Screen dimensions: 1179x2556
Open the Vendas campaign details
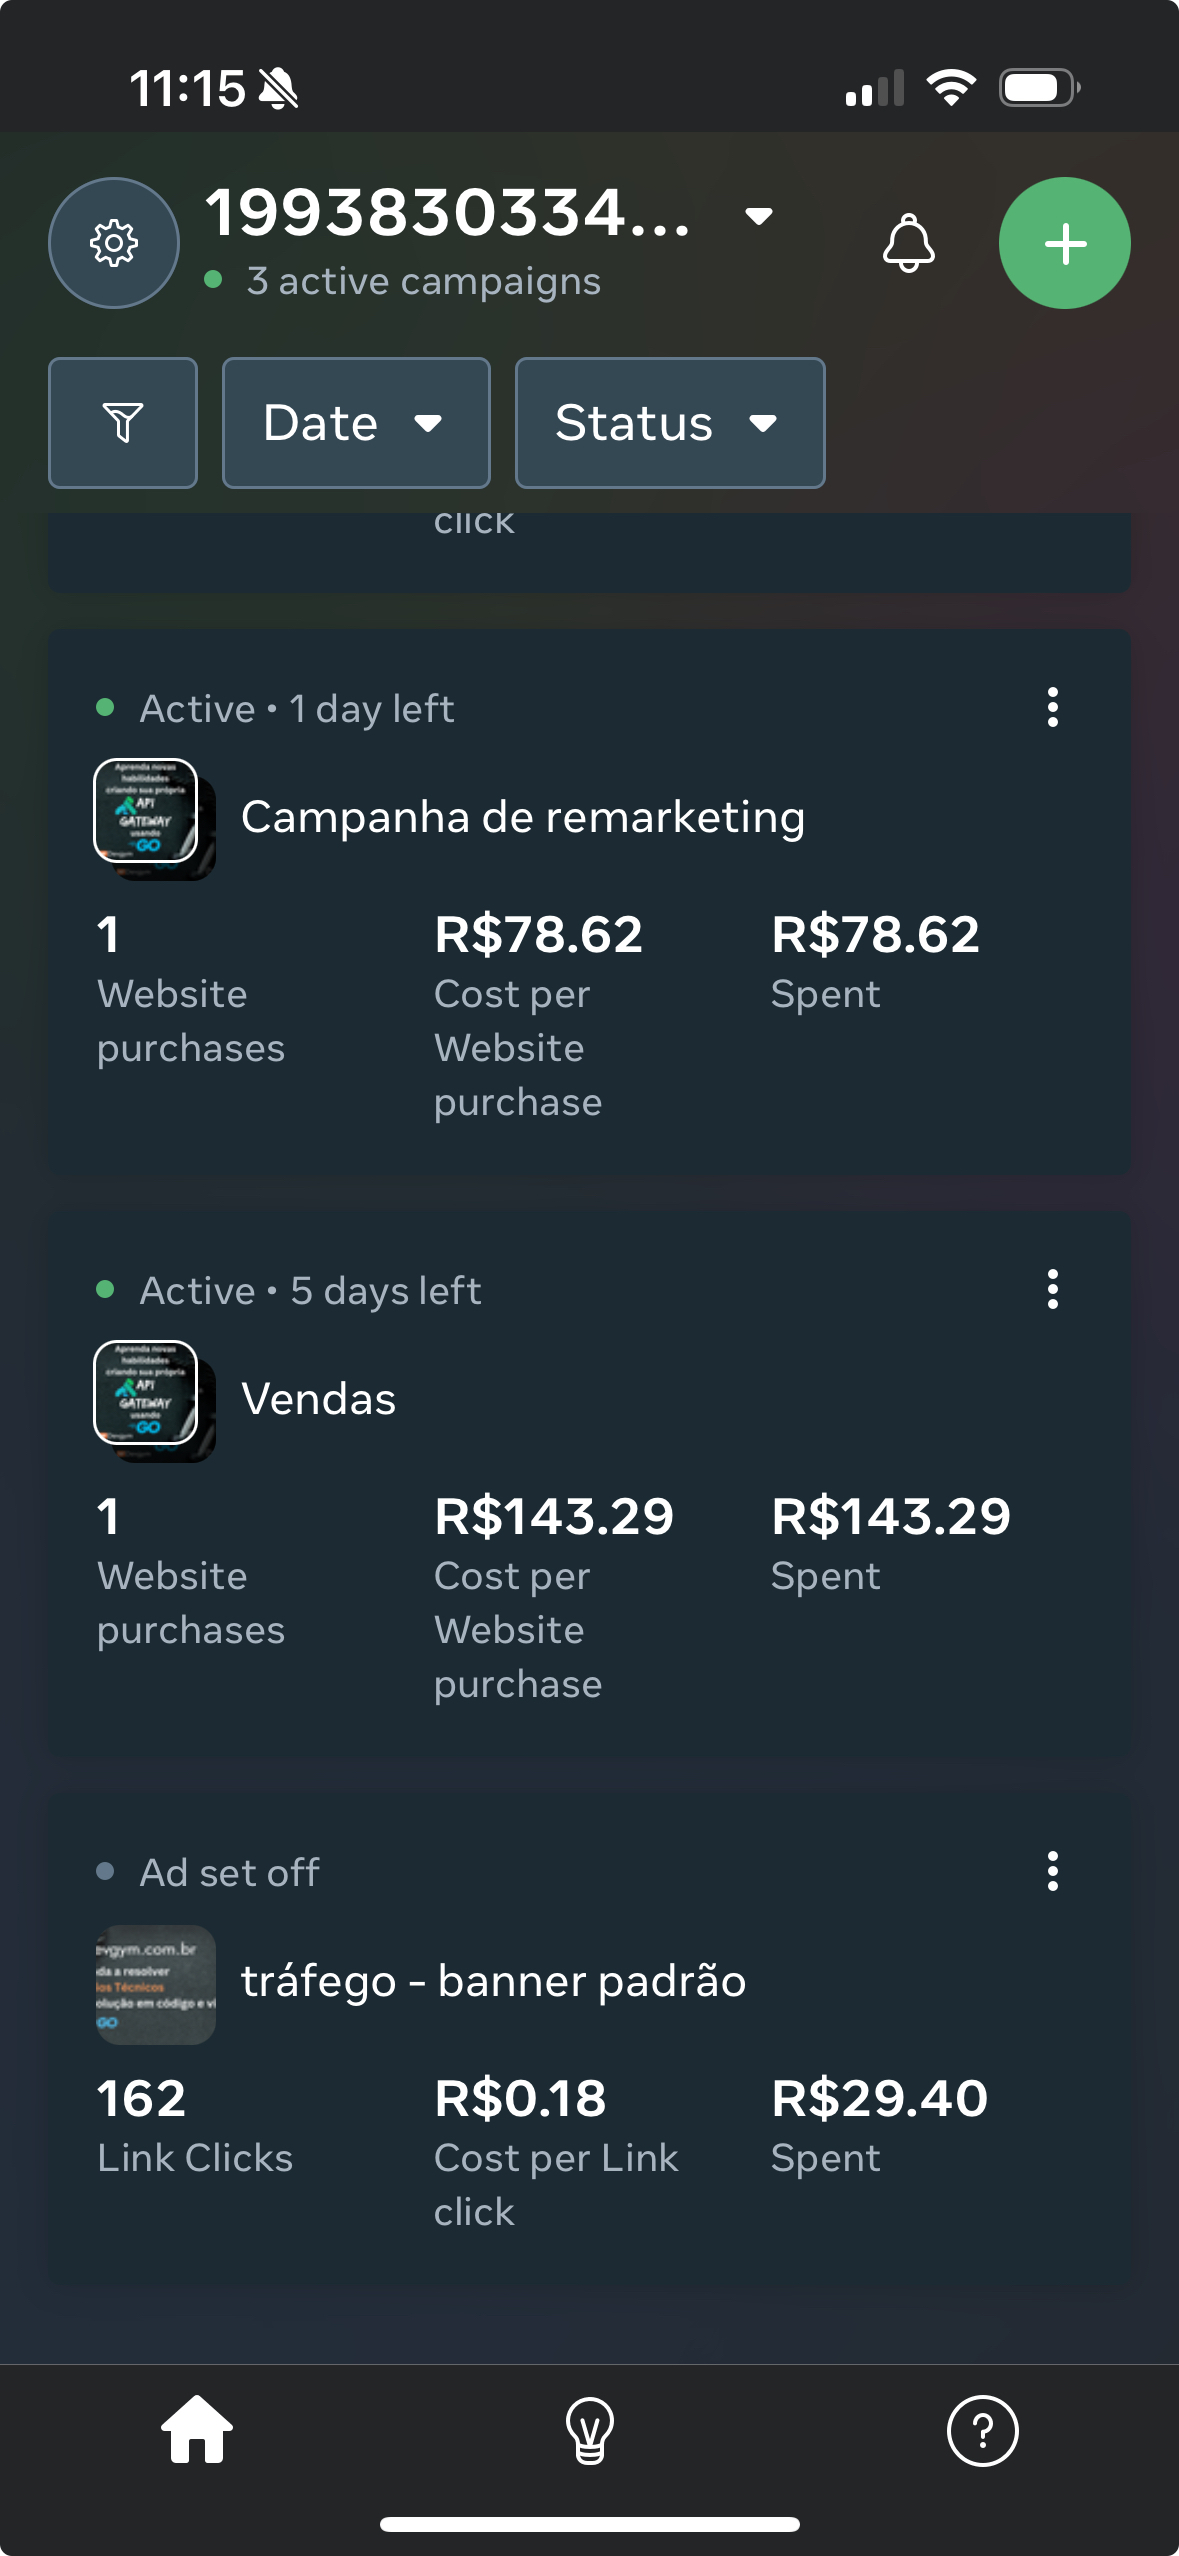319,1400
